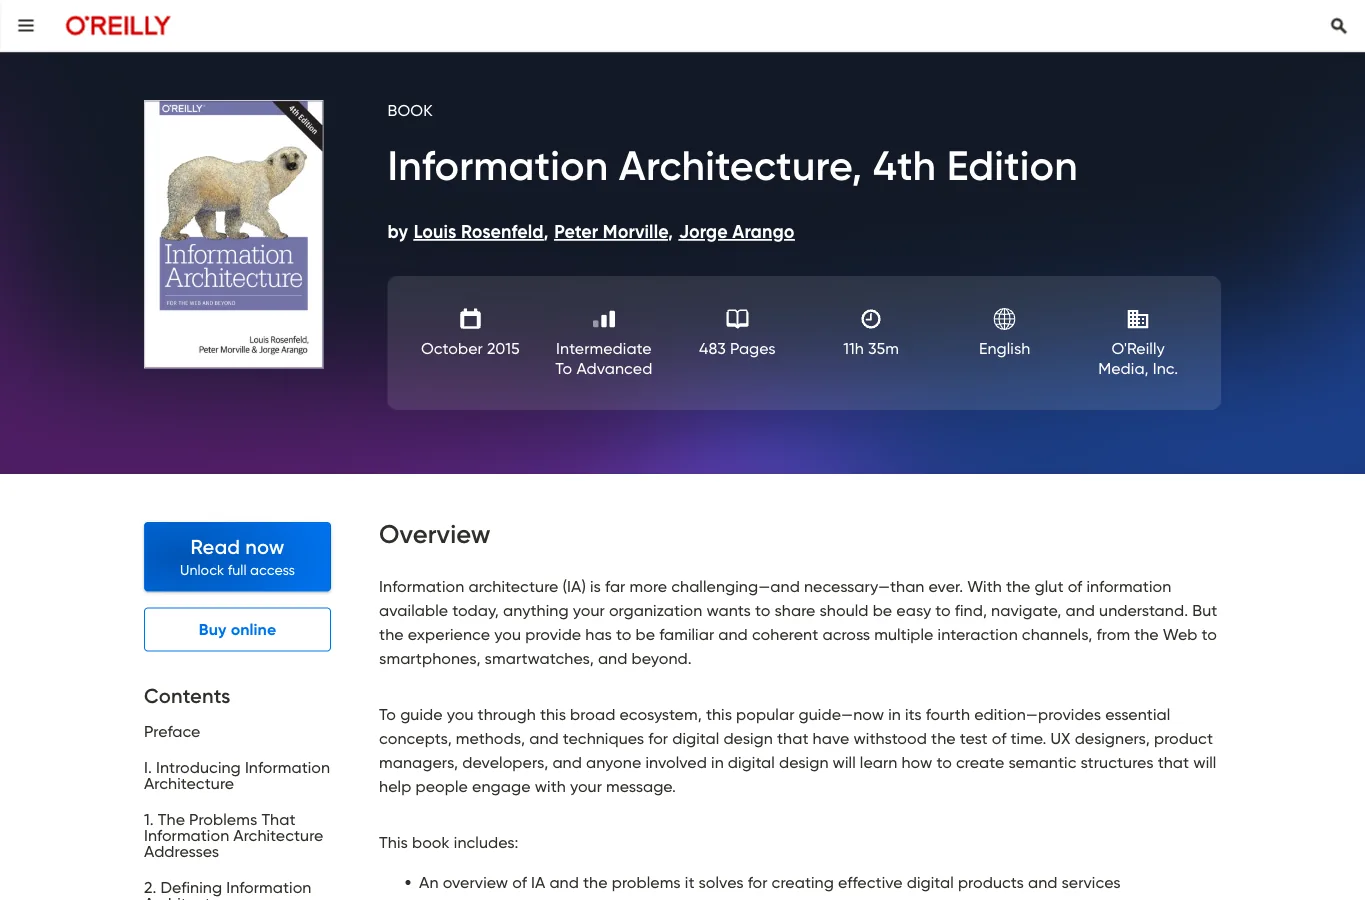The height and width of the screenshot is (900, 1365).
Task: Open author Jorge Arango's page
Action: tap(737, 232)
